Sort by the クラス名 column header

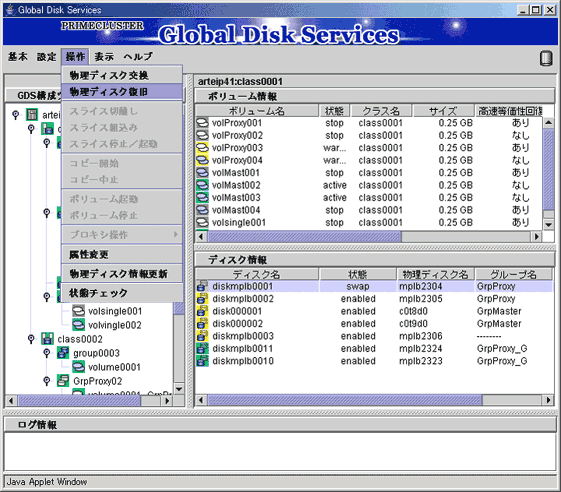[381, 111]
